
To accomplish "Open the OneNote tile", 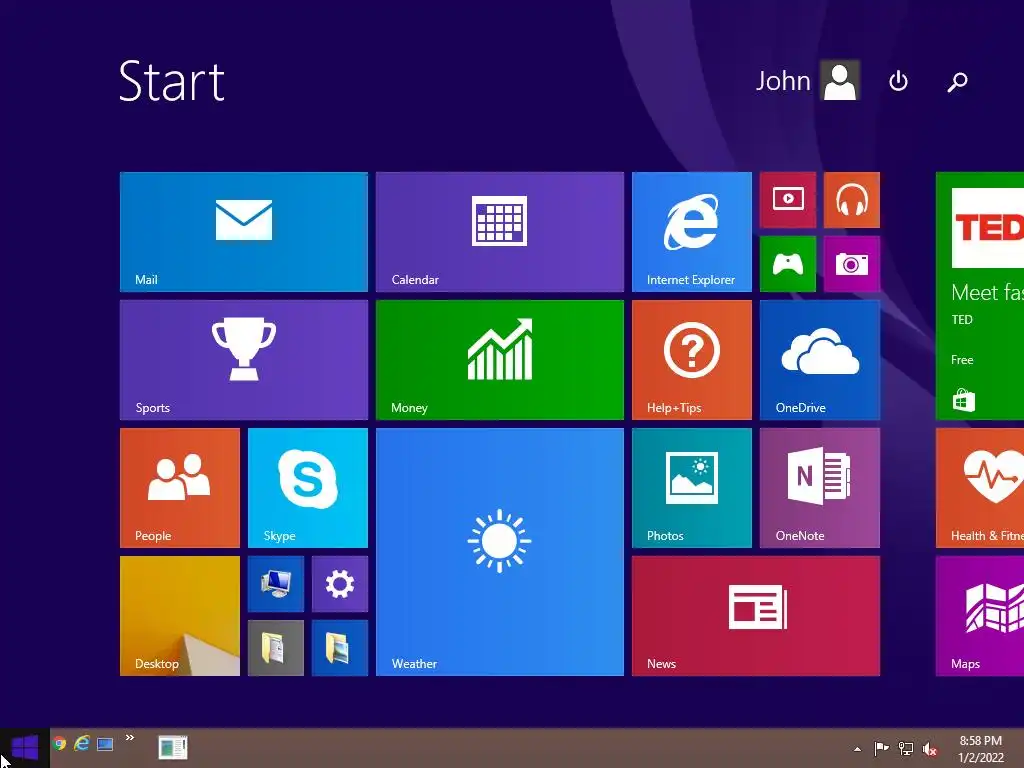I will 820,488.
